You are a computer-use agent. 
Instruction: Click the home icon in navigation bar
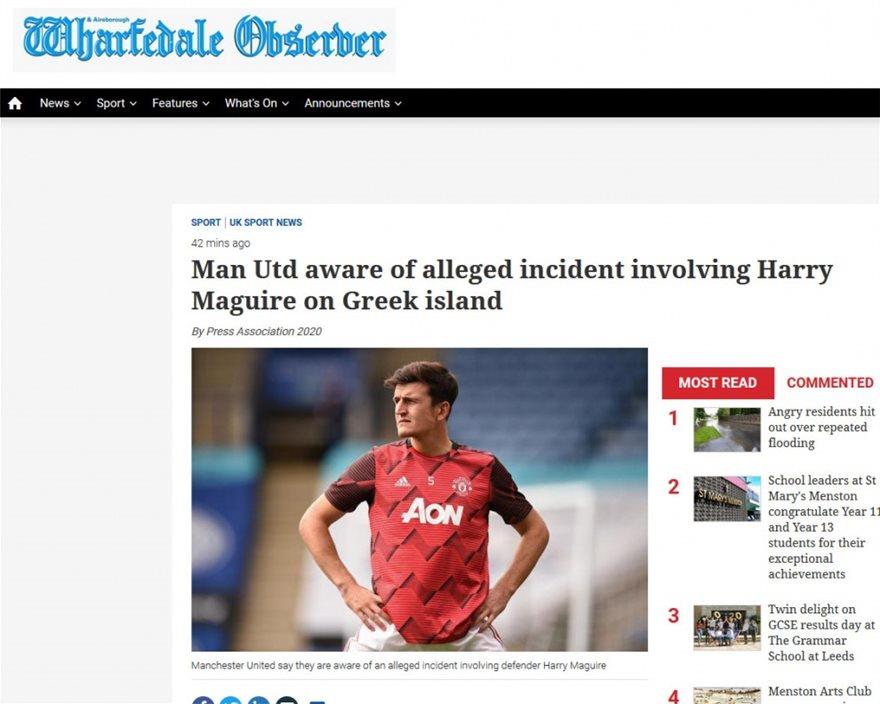(15, 103)
